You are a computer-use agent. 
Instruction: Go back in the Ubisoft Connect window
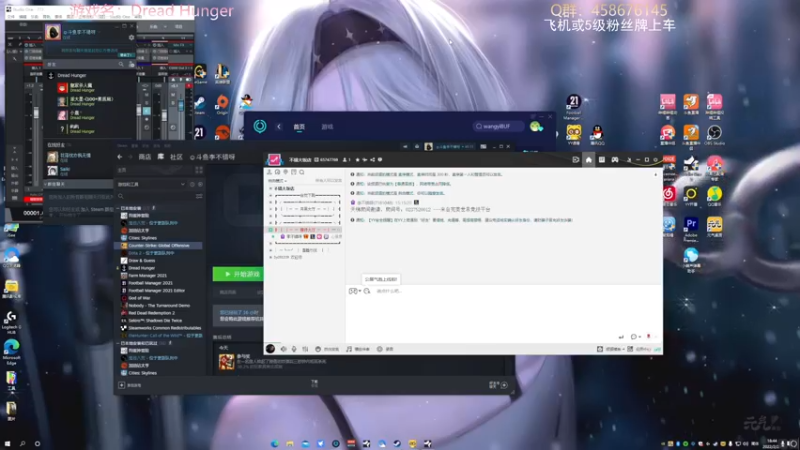279,127
